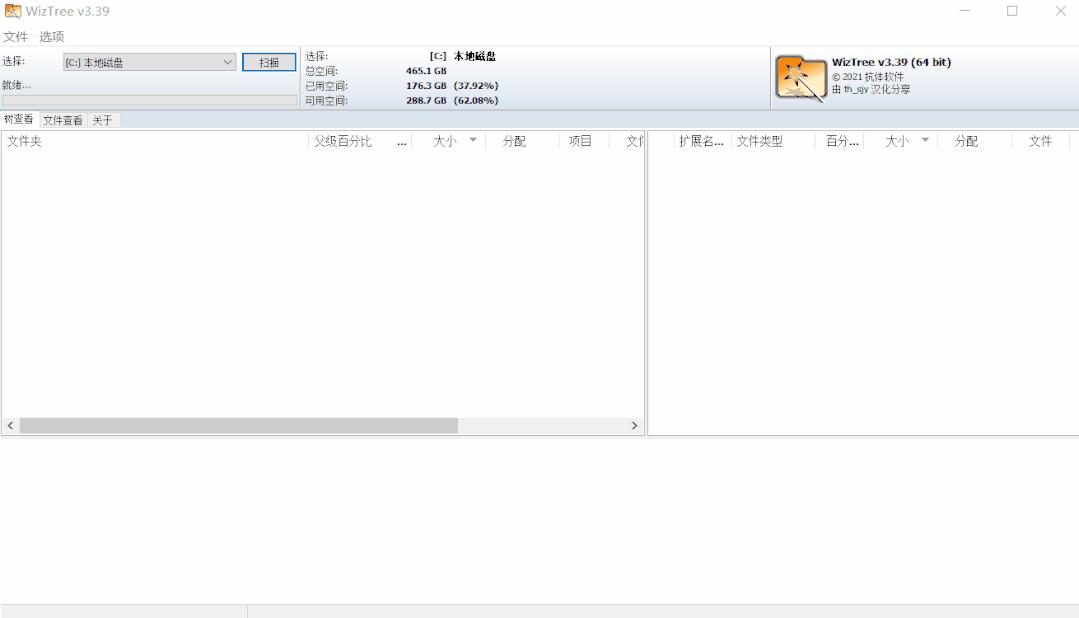Click the ellipsis icon beside 父级百分比 header
Viewport: 1079px width, 618px height.
point(402,141)
